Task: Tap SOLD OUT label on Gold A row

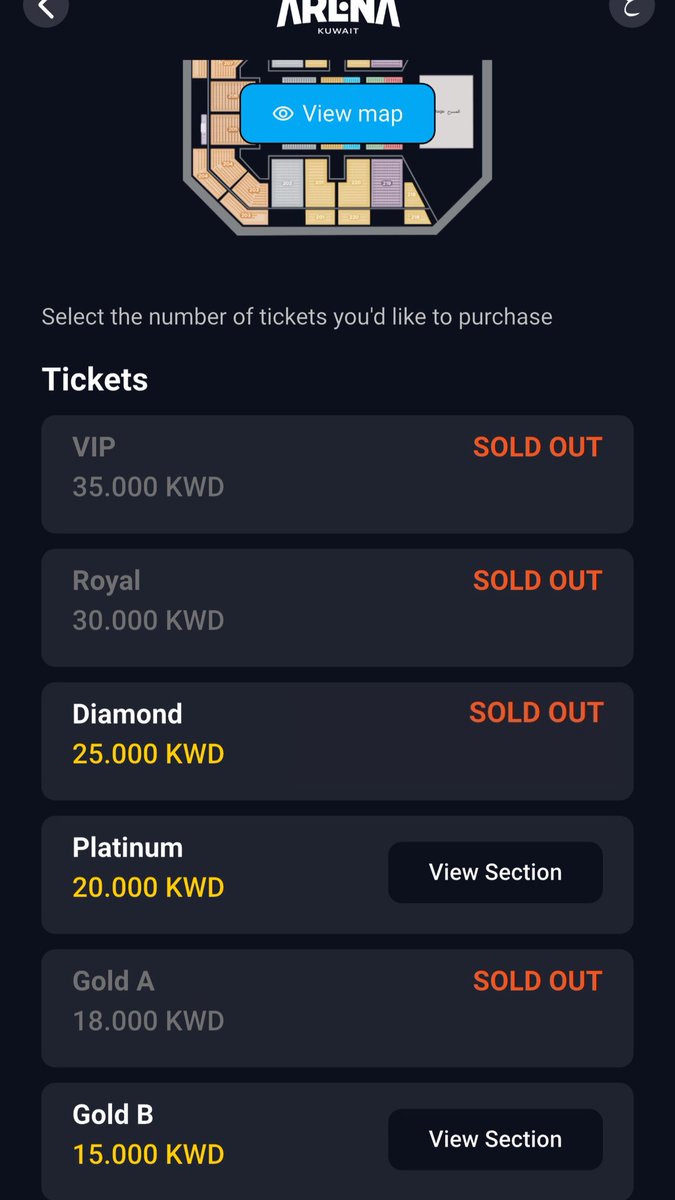Action: click(537, 981)
